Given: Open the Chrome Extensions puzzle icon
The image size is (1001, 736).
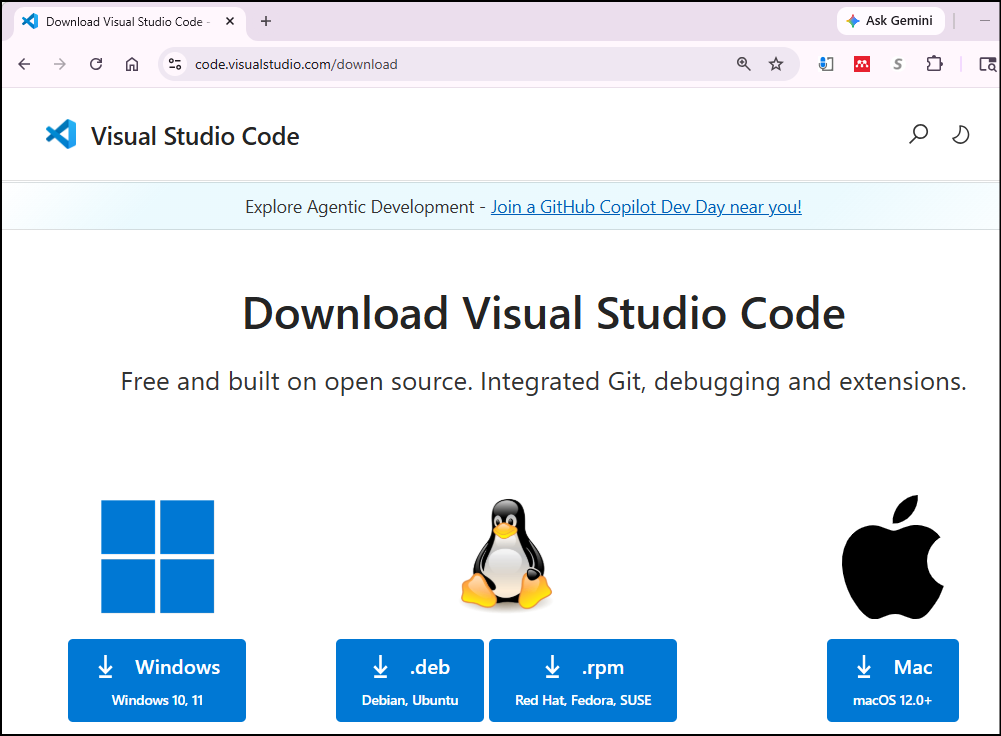Looking at the screenshot, I should pos(934,64).
